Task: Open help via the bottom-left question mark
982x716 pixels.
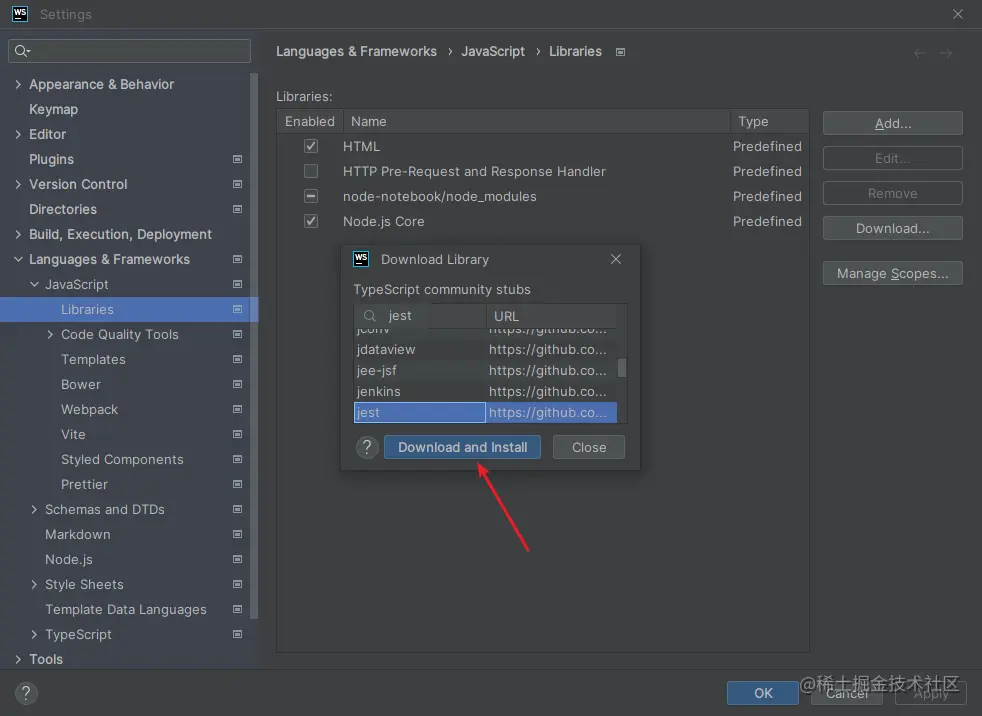Action: [x=26, y=693]
